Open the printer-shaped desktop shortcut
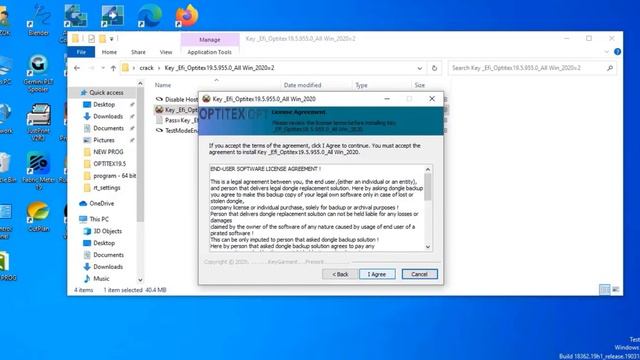The image size is (640, 360). pos(38,122)
